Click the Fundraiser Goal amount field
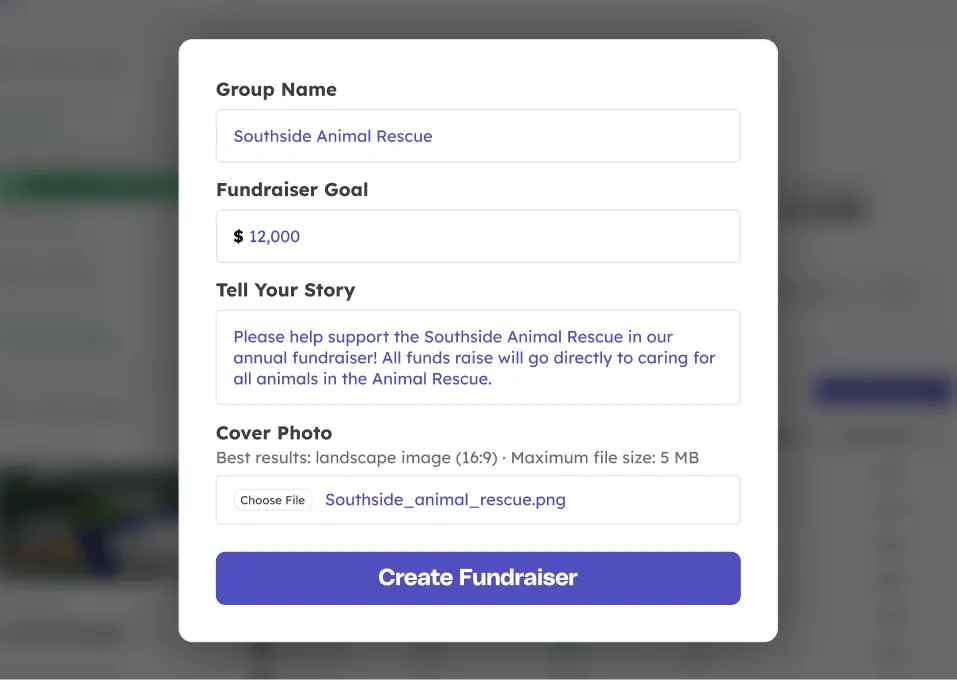The width and height of the screenshot is (957, 680). (x=477, y=236)
